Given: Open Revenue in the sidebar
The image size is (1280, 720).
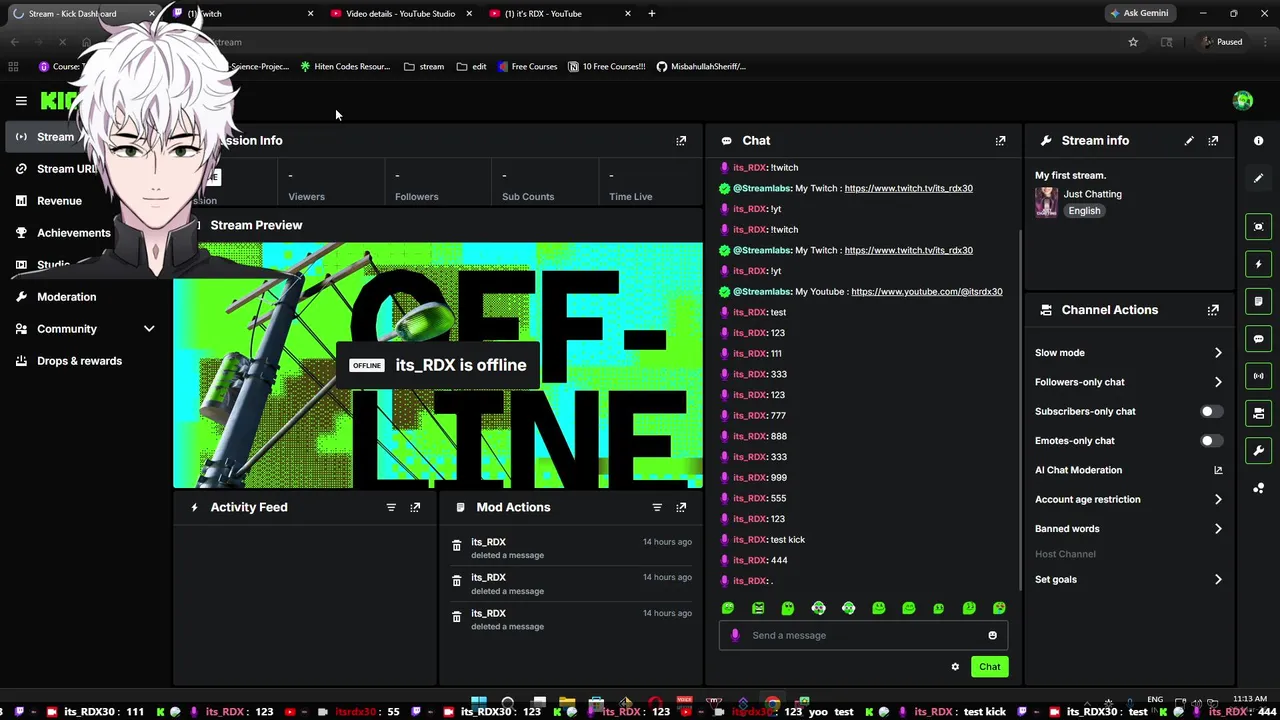Looking at the screenshot, I should pos(59,201).
